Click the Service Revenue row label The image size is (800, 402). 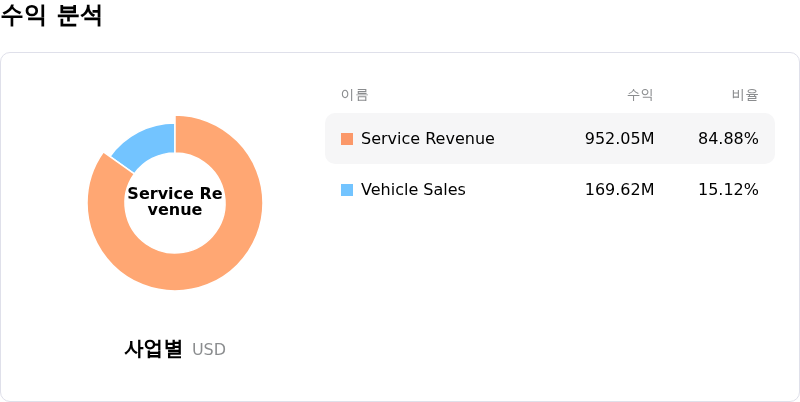(428, 139)
